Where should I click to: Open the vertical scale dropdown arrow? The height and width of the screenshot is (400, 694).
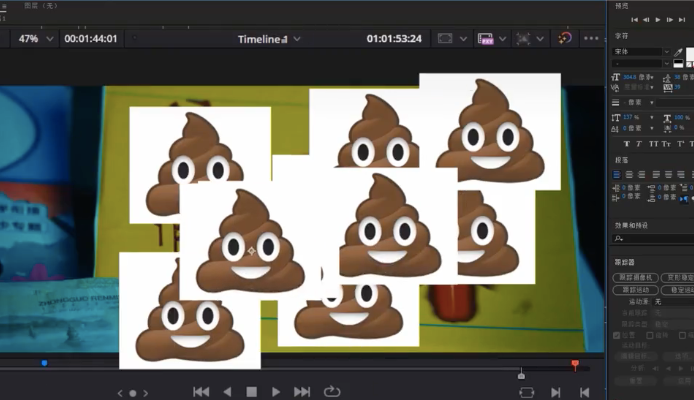(652, 118)
